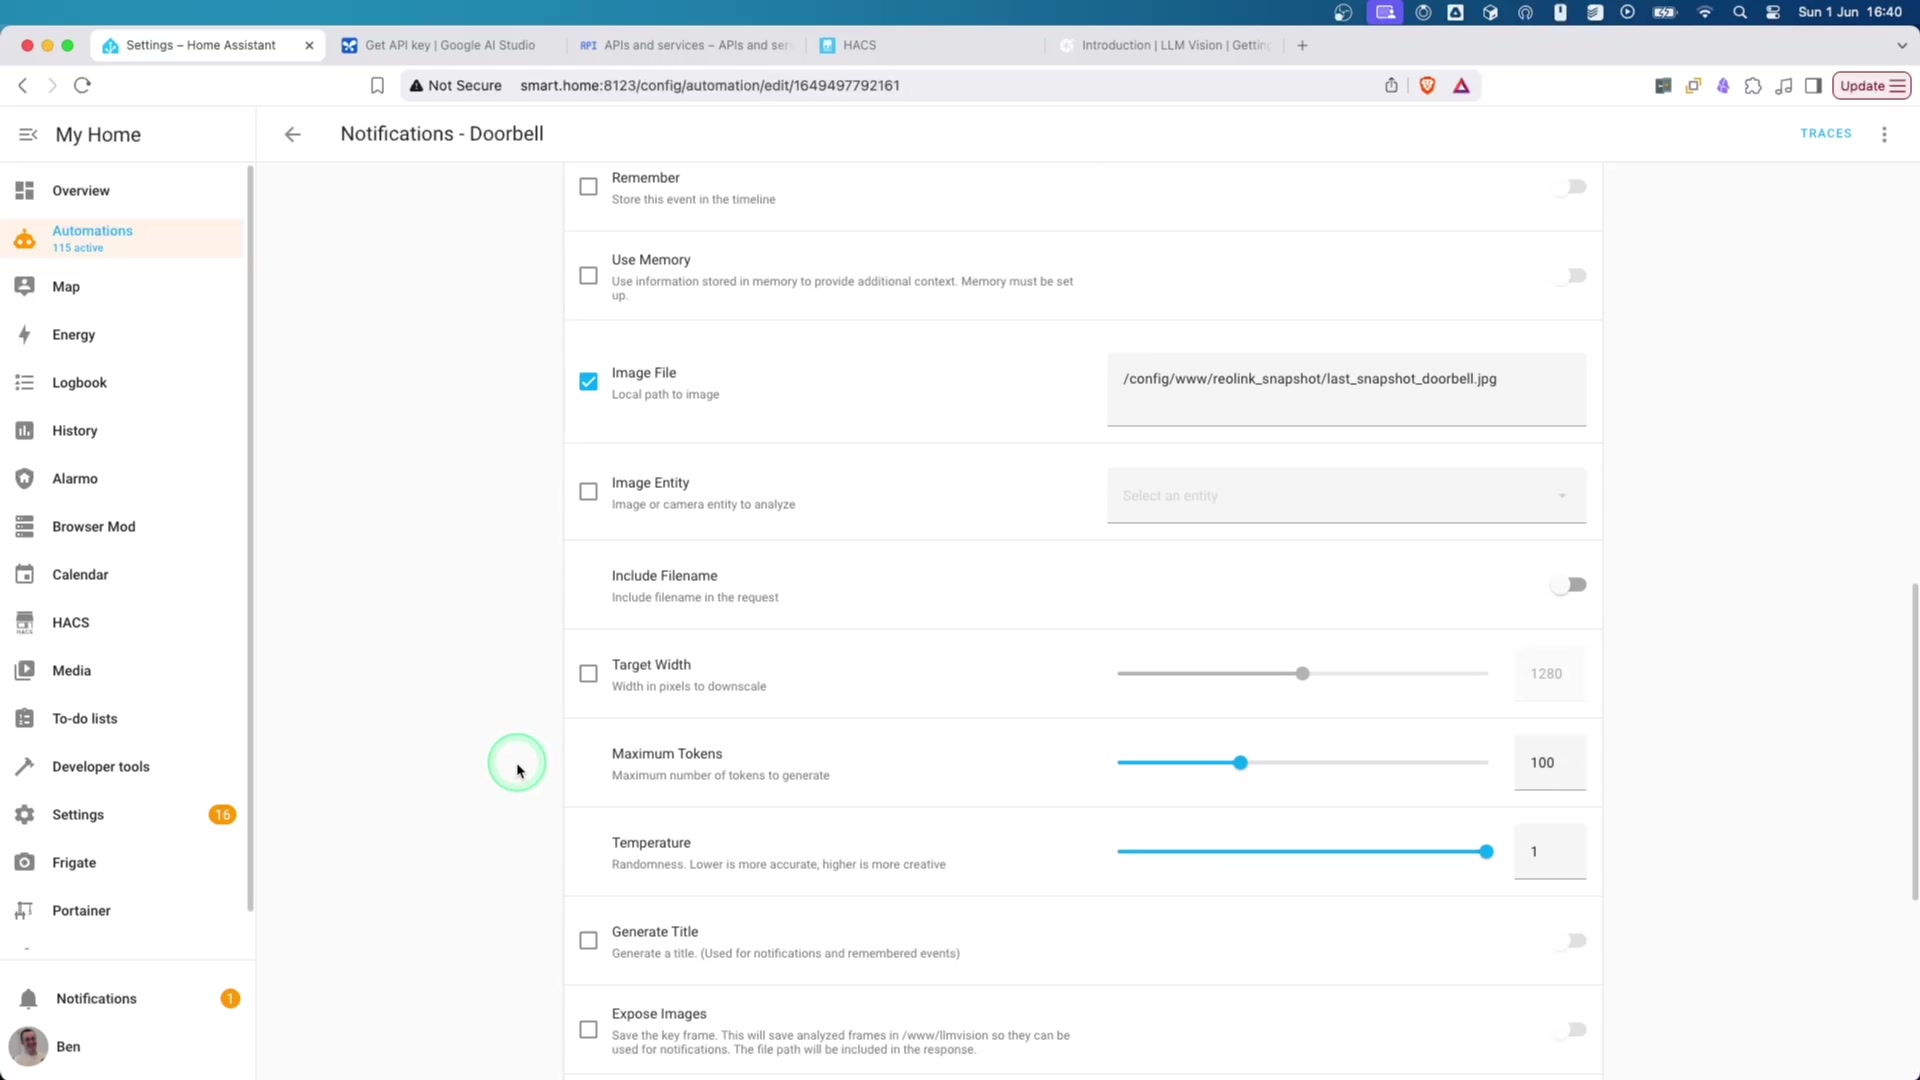Click the Maximum Tokens slider handle
The width and height of the screenshot is (1920, 1080).
1240,763
